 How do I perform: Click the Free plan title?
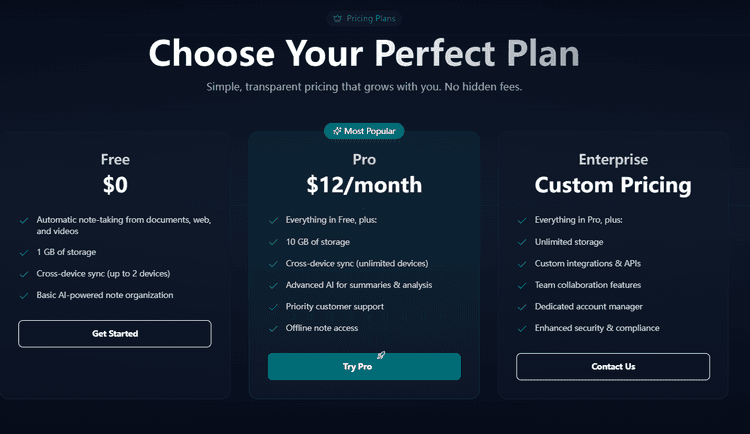pyautogui.click(x=115, y=159)
